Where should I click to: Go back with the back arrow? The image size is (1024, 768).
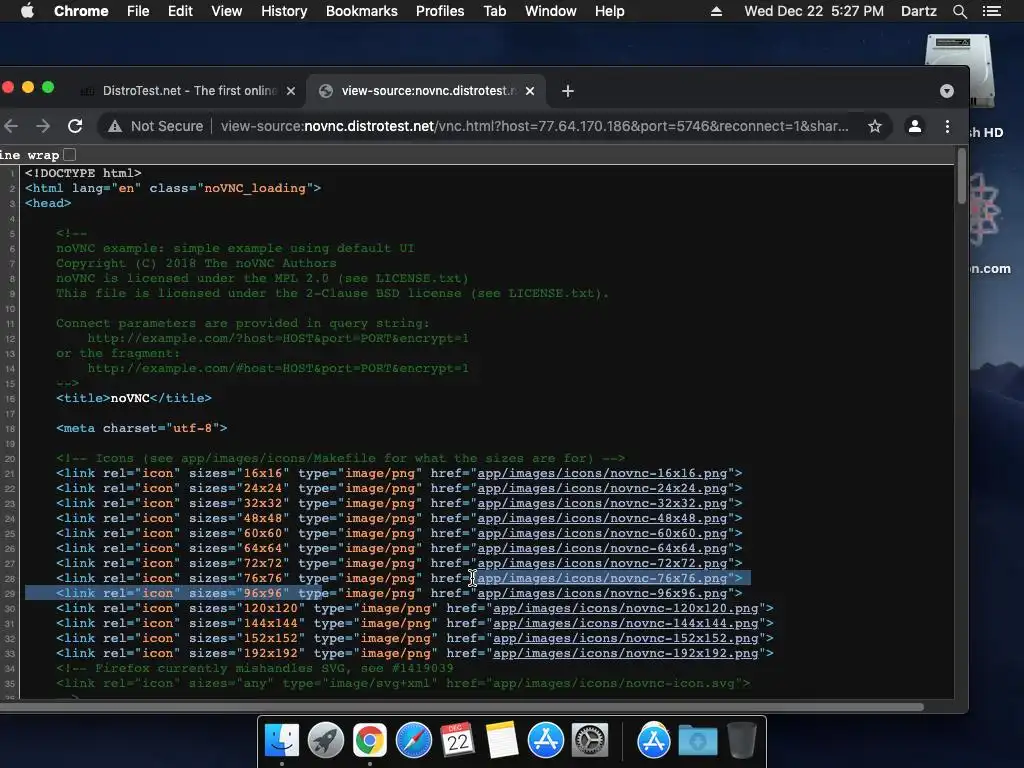[11, 126]
